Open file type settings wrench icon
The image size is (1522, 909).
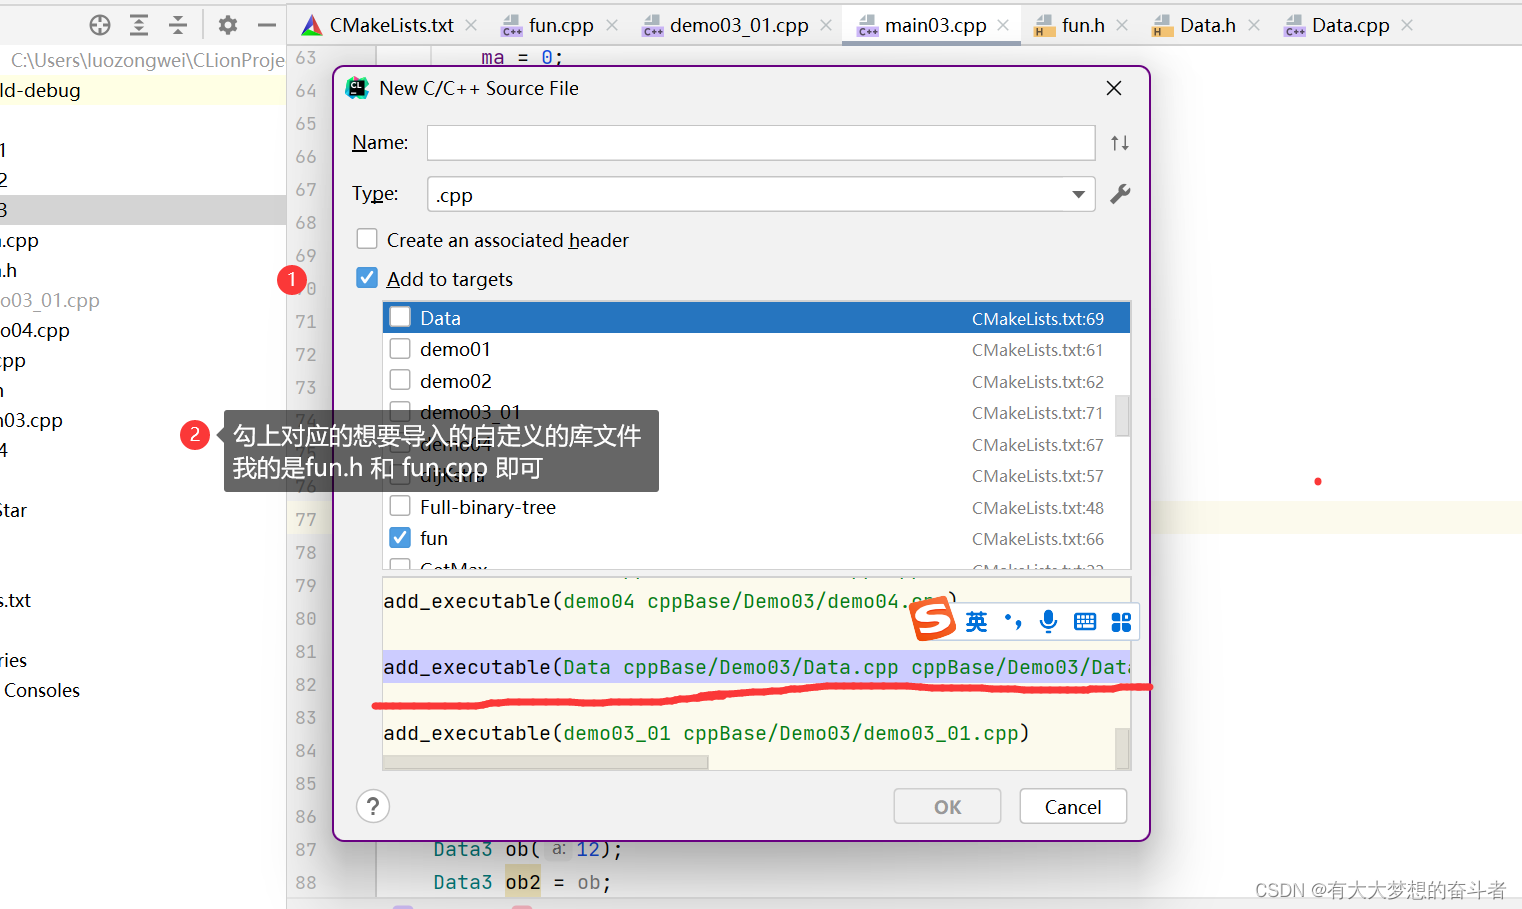coord(1120,194)
